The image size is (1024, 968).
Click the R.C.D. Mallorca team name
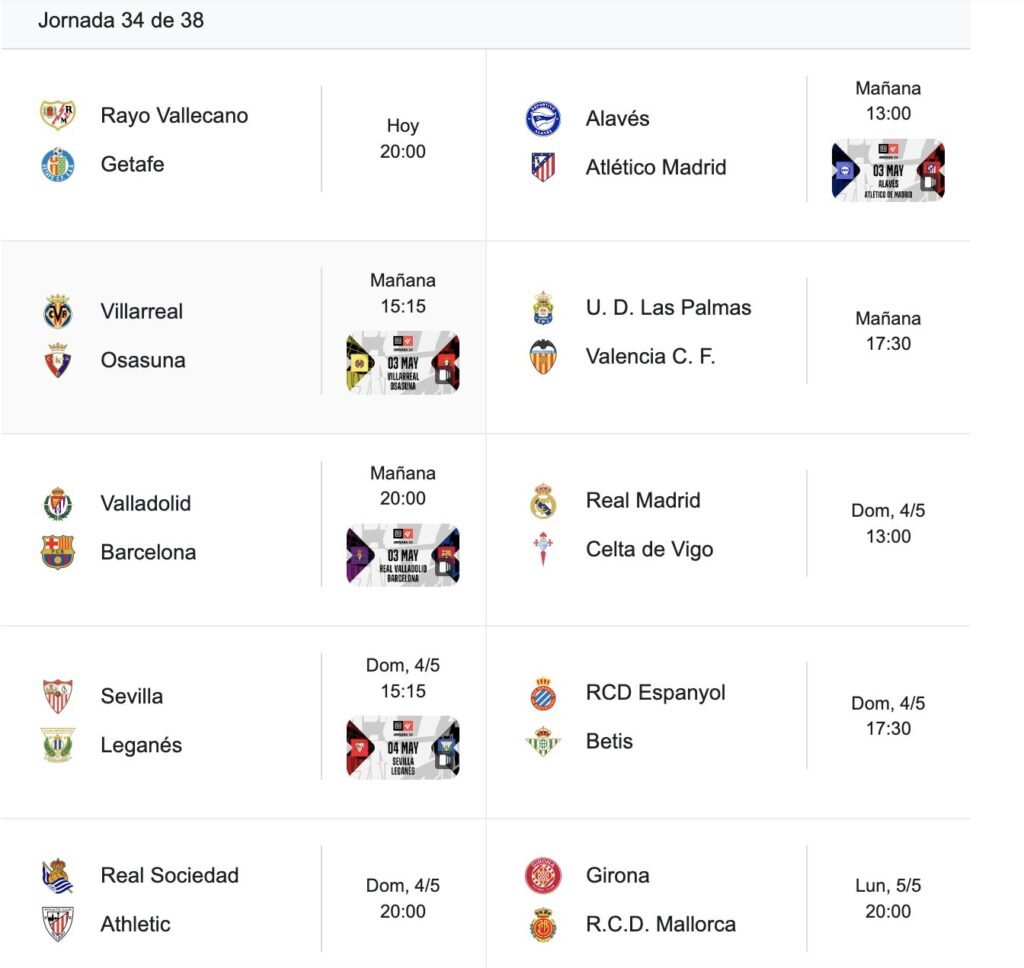[x=660, y=924]
